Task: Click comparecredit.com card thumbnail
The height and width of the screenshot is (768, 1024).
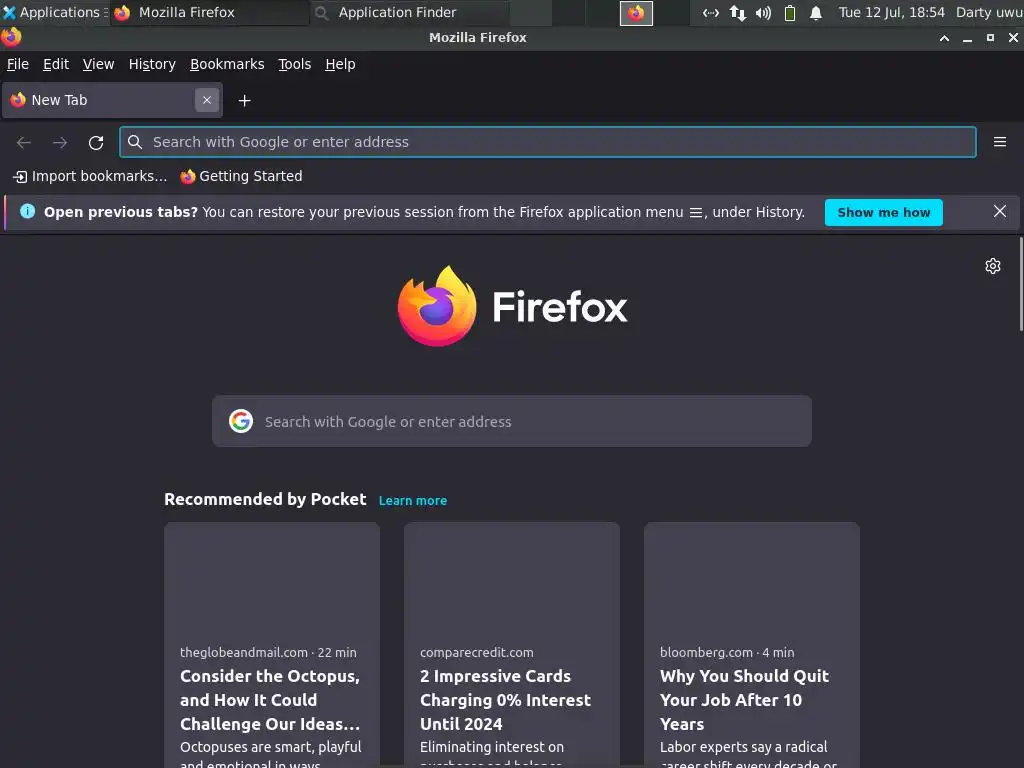Action: pos(512,577)
